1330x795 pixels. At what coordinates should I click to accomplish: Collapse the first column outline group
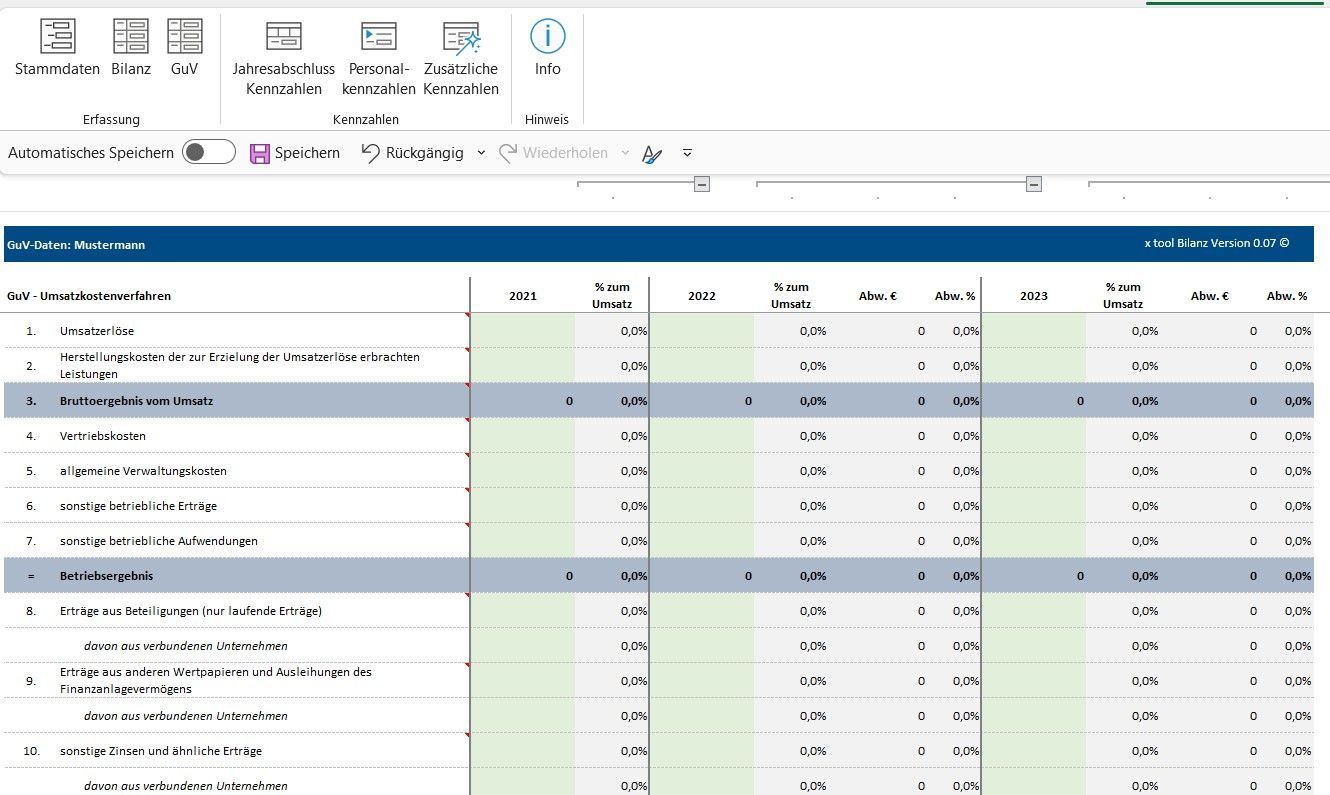point(702,184)
